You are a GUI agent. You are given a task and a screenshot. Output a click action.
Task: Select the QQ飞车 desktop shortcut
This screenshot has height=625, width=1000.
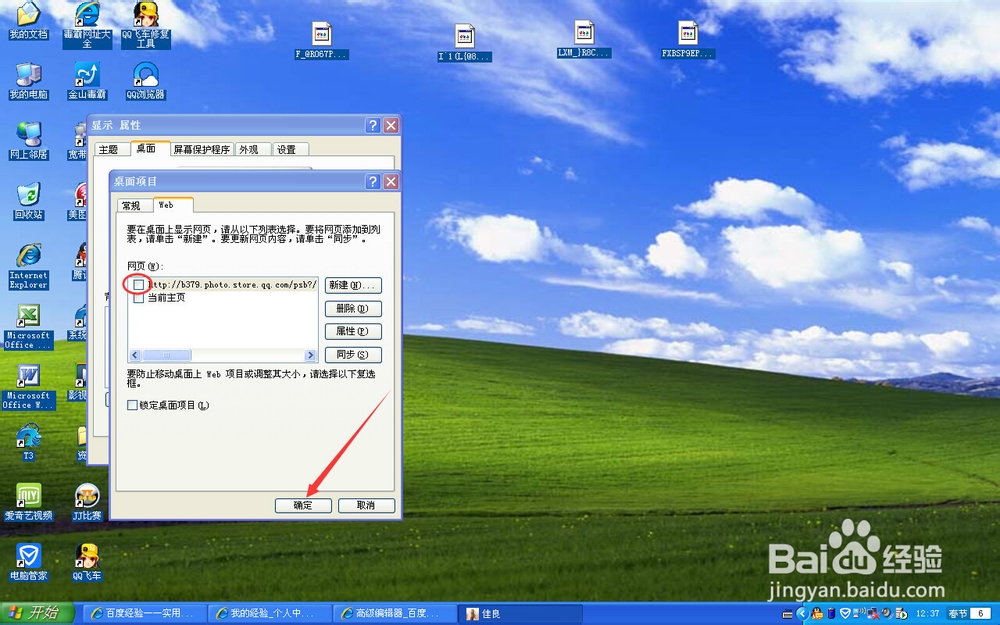(87, 561)
